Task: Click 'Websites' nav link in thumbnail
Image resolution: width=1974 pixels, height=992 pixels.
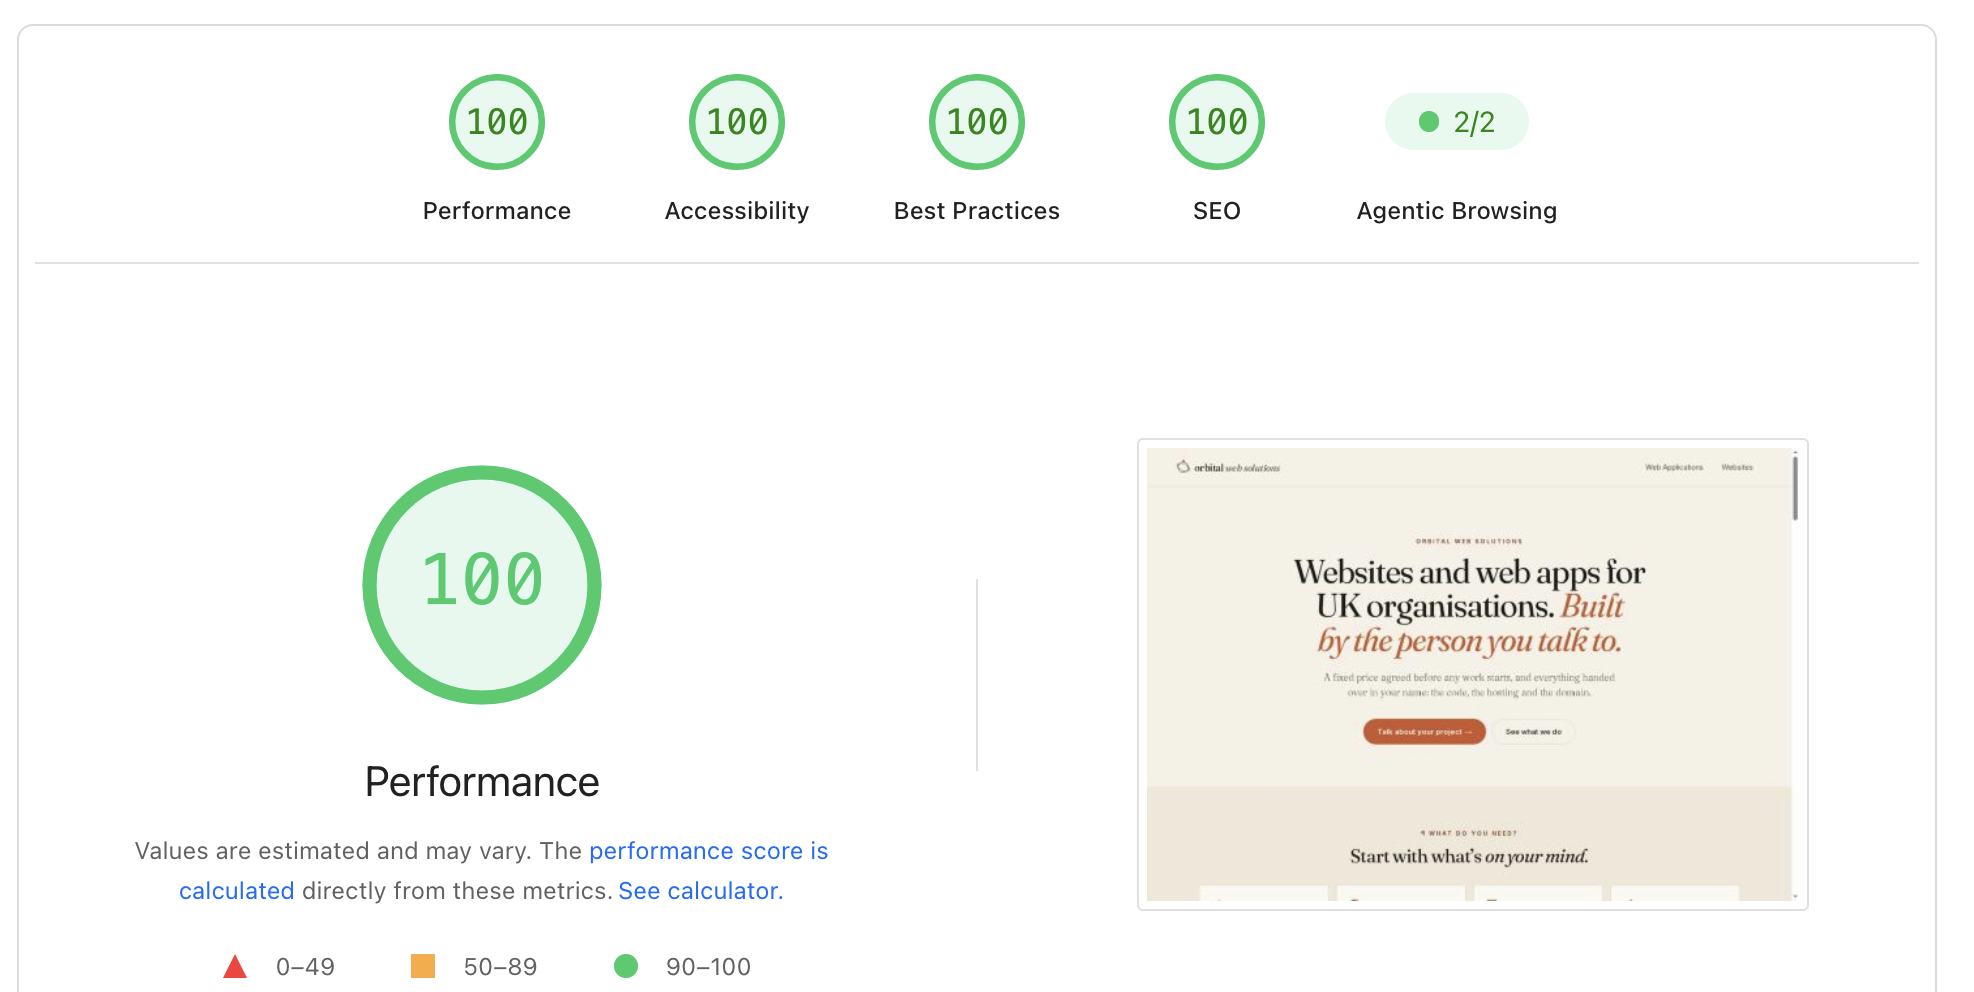Action: tap(1737, 467)
